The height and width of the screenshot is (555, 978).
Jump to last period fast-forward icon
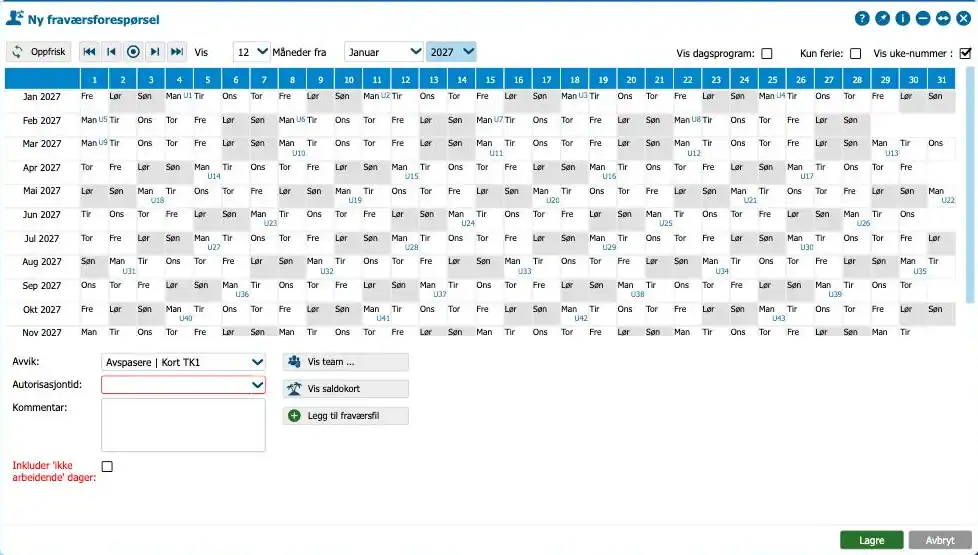coord(177,52)
